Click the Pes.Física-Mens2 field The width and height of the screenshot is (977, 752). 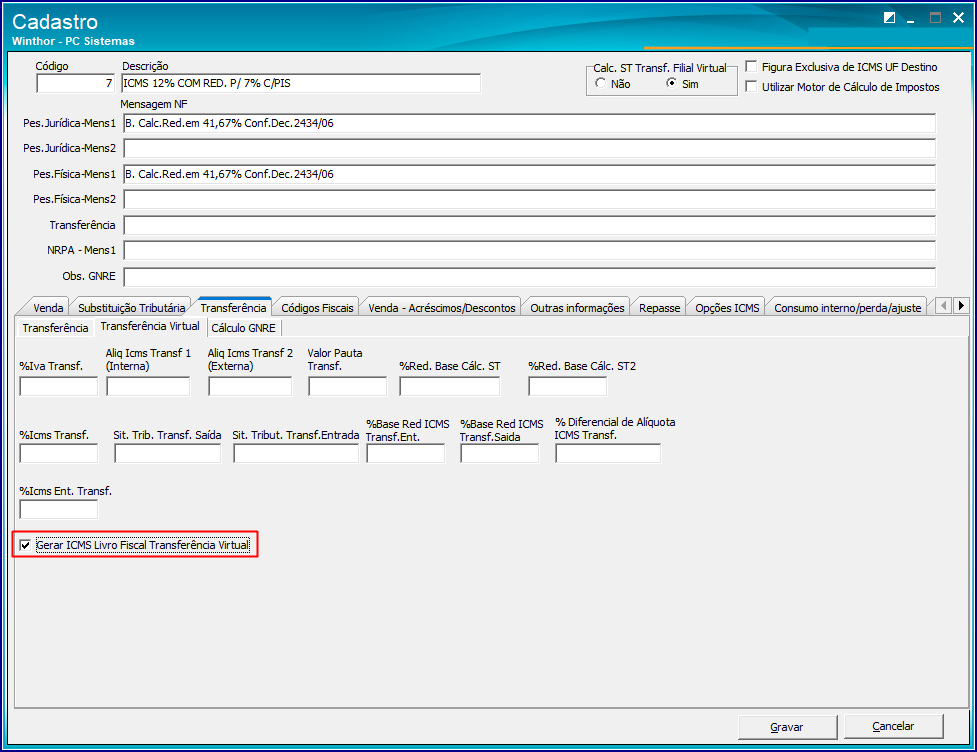(x=530, y=199)
